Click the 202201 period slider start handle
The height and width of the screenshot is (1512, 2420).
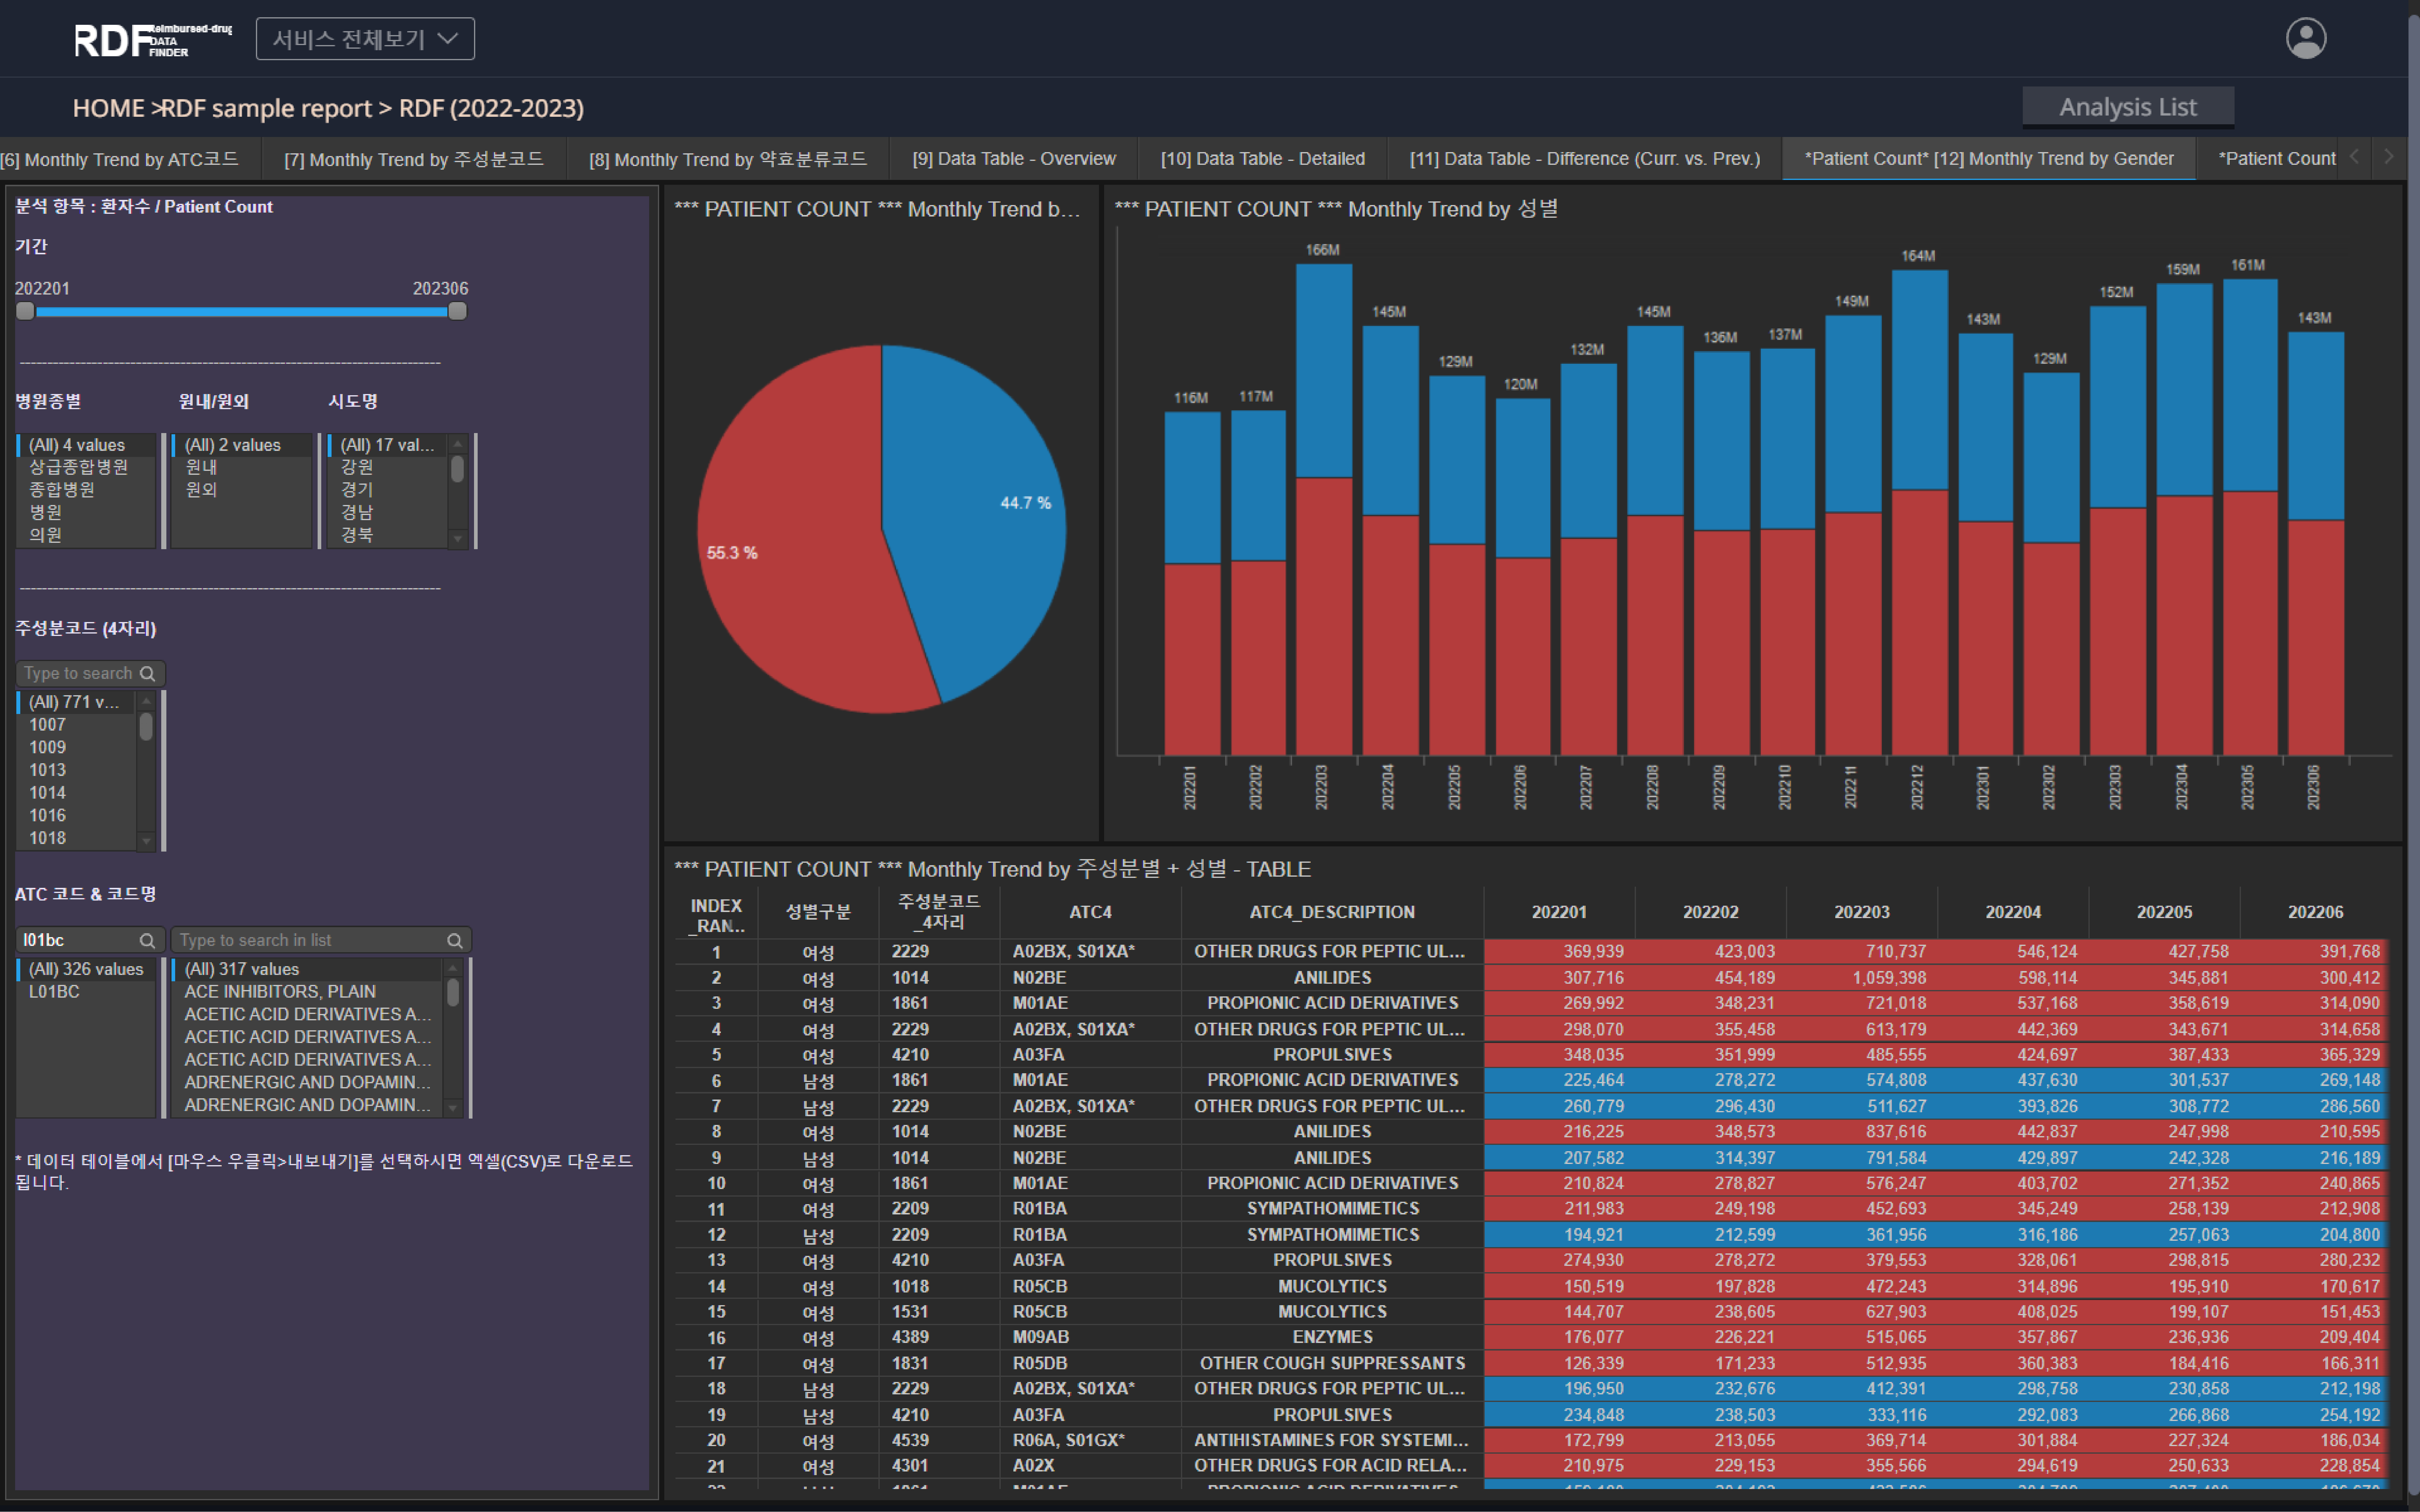pos(25,311)
